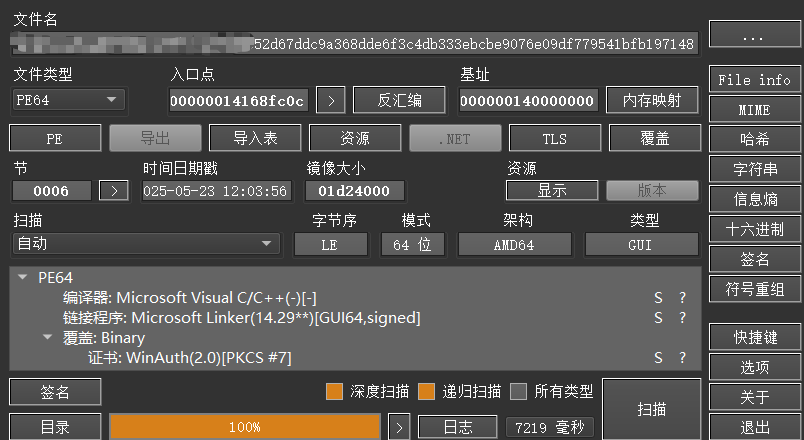Screen dimensions: 804x440
Task: Click the section count field 0006
Action: pyautogui.click(x=51, y=191)
